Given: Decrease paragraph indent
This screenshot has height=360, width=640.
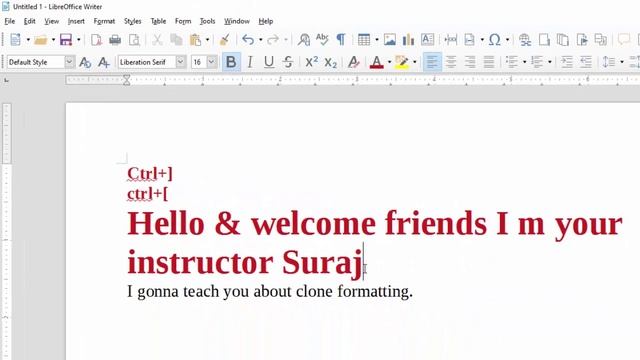Looking at the screenshot, I should pyautogui.click(x=586, y=62).
